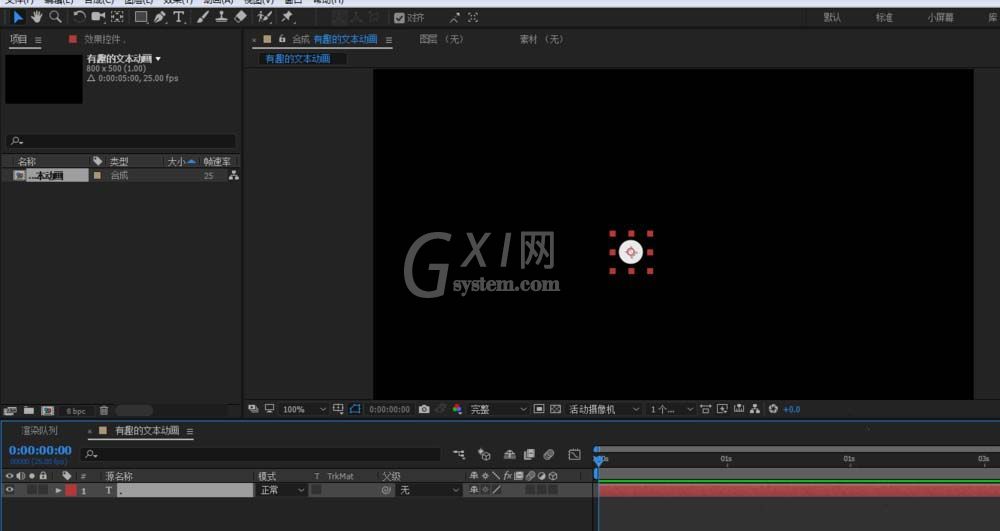Select the Unified Camera tool
The width and height of the screenshot is (1000, 531).
pyautogui.click(x=98, y=17)
